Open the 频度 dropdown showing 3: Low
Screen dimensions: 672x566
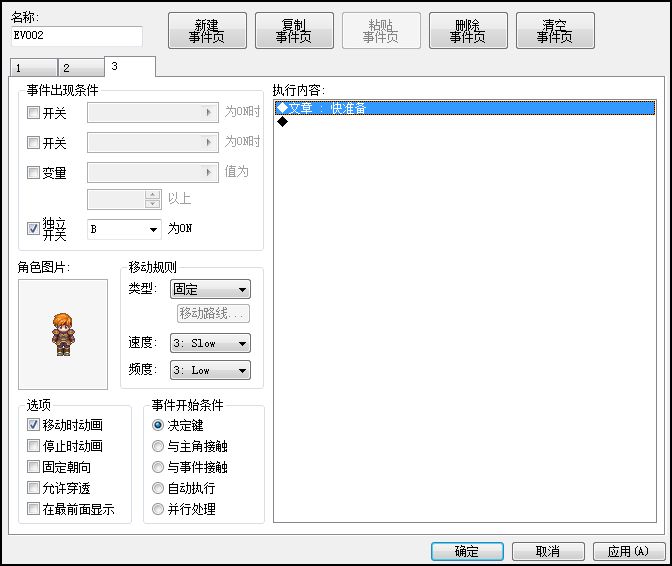coord(210,370)
